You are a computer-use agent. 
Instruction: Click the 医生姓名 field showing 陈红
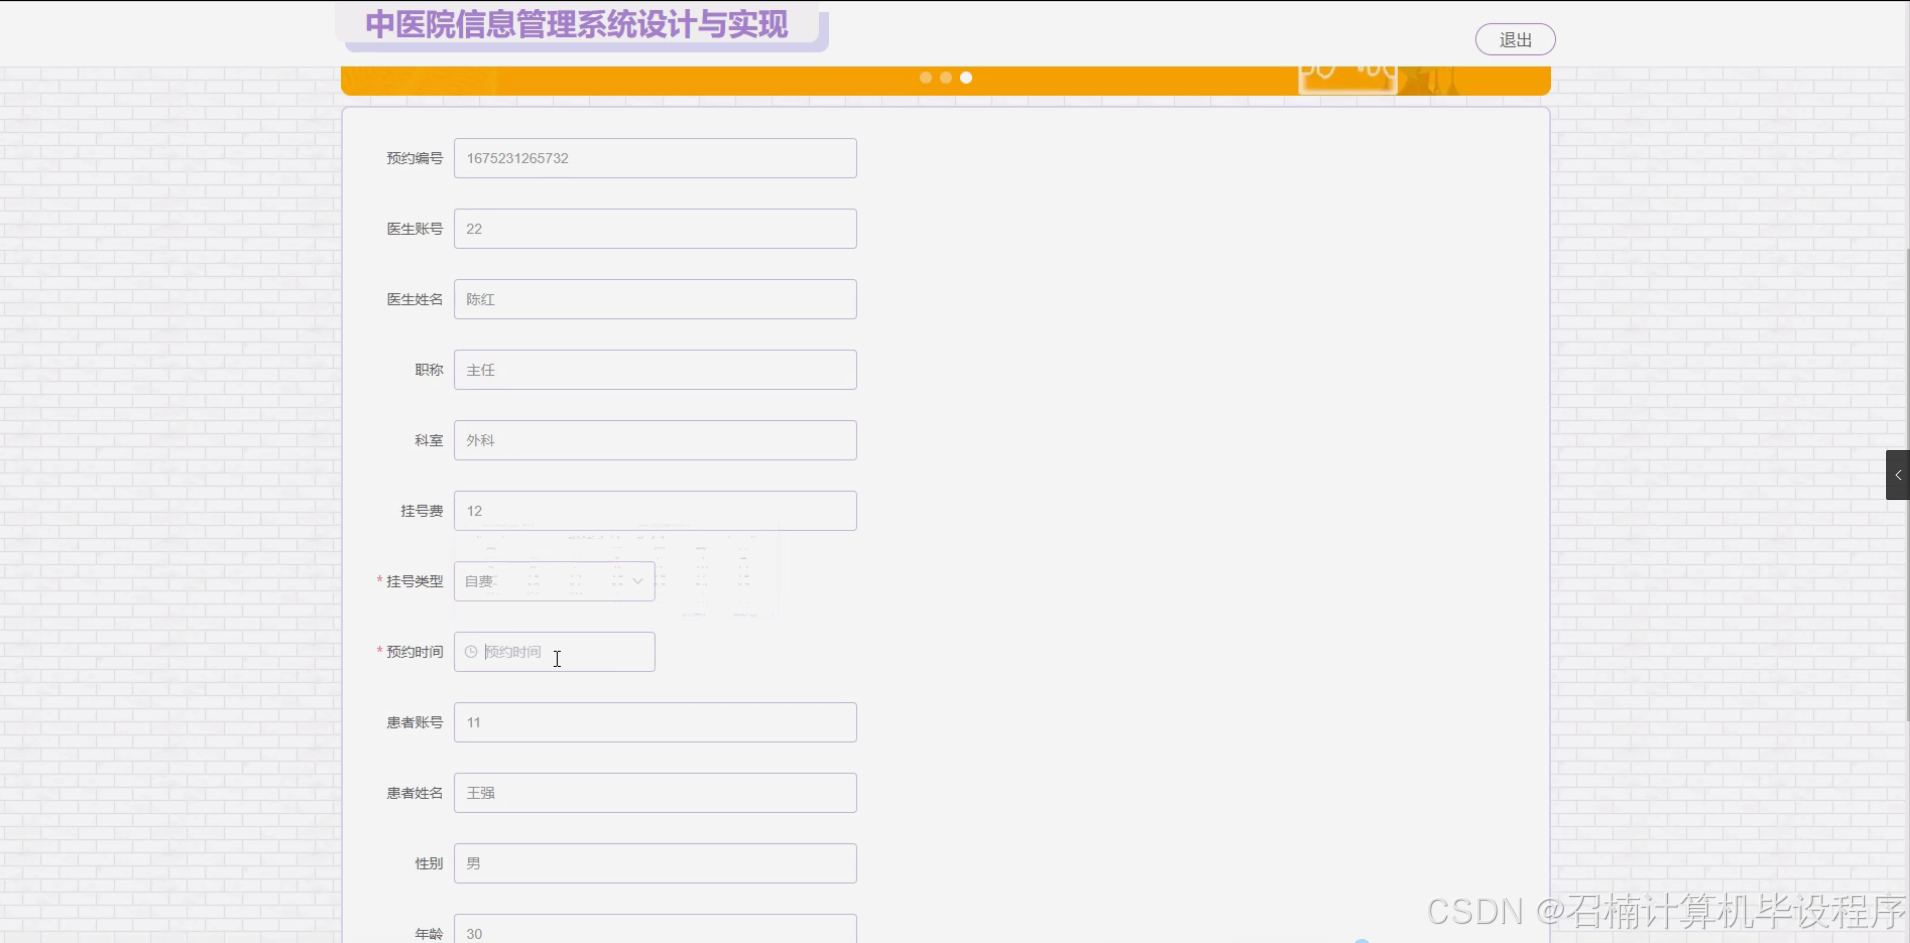point(655,299)
